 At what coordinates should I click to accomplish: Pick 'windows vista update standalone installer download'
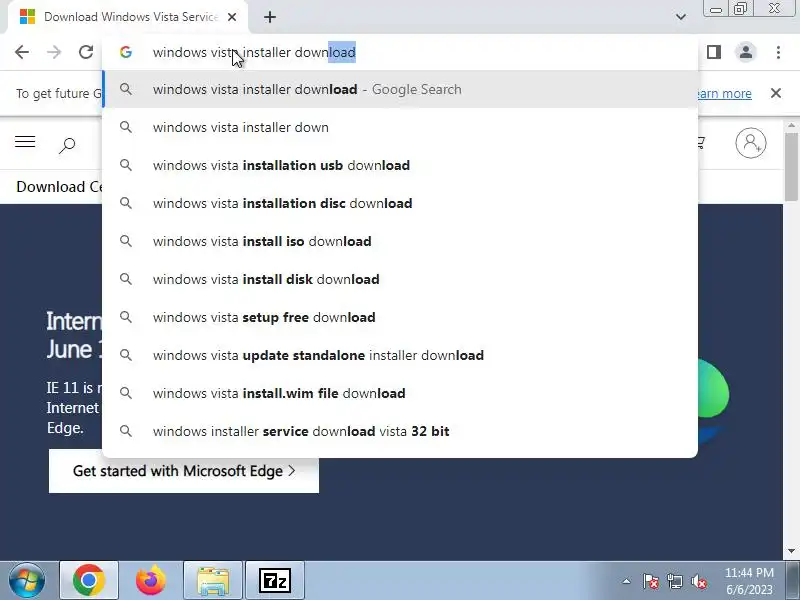[x=400, y=355]
